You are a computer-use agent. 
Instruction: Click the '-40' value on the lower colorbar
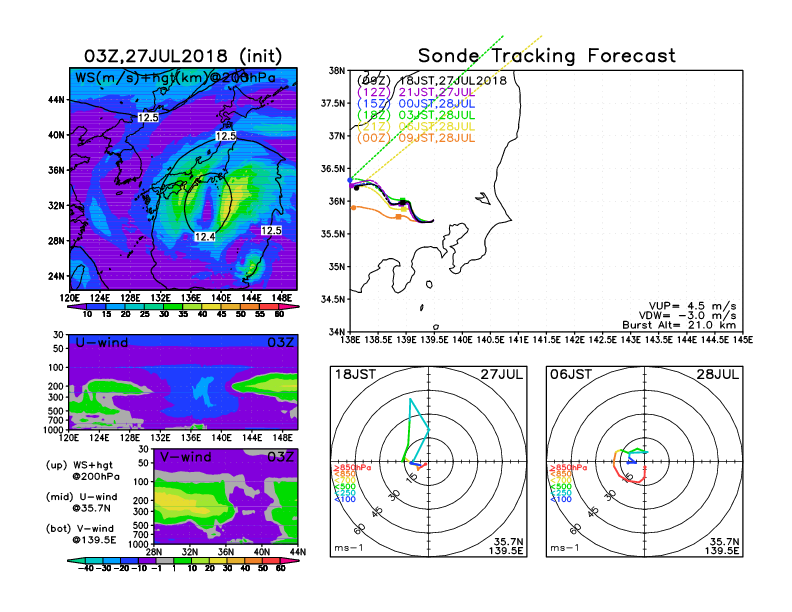(x=86, y=569)
